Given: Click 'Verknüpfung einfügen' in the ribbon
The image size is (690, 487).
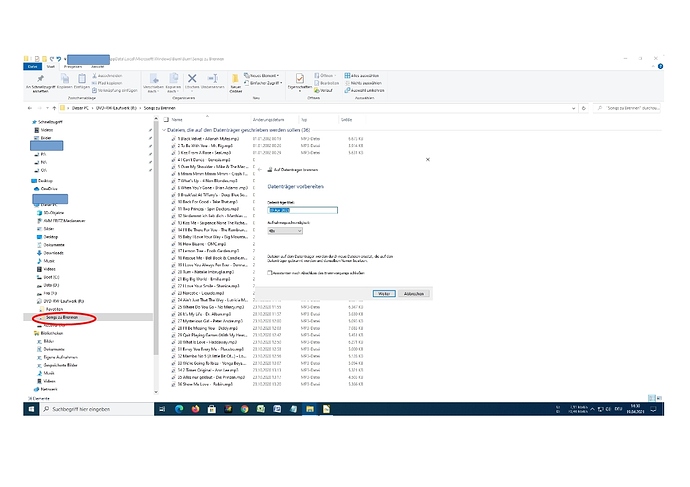Looking at the screenshot, I should (115, 90).
